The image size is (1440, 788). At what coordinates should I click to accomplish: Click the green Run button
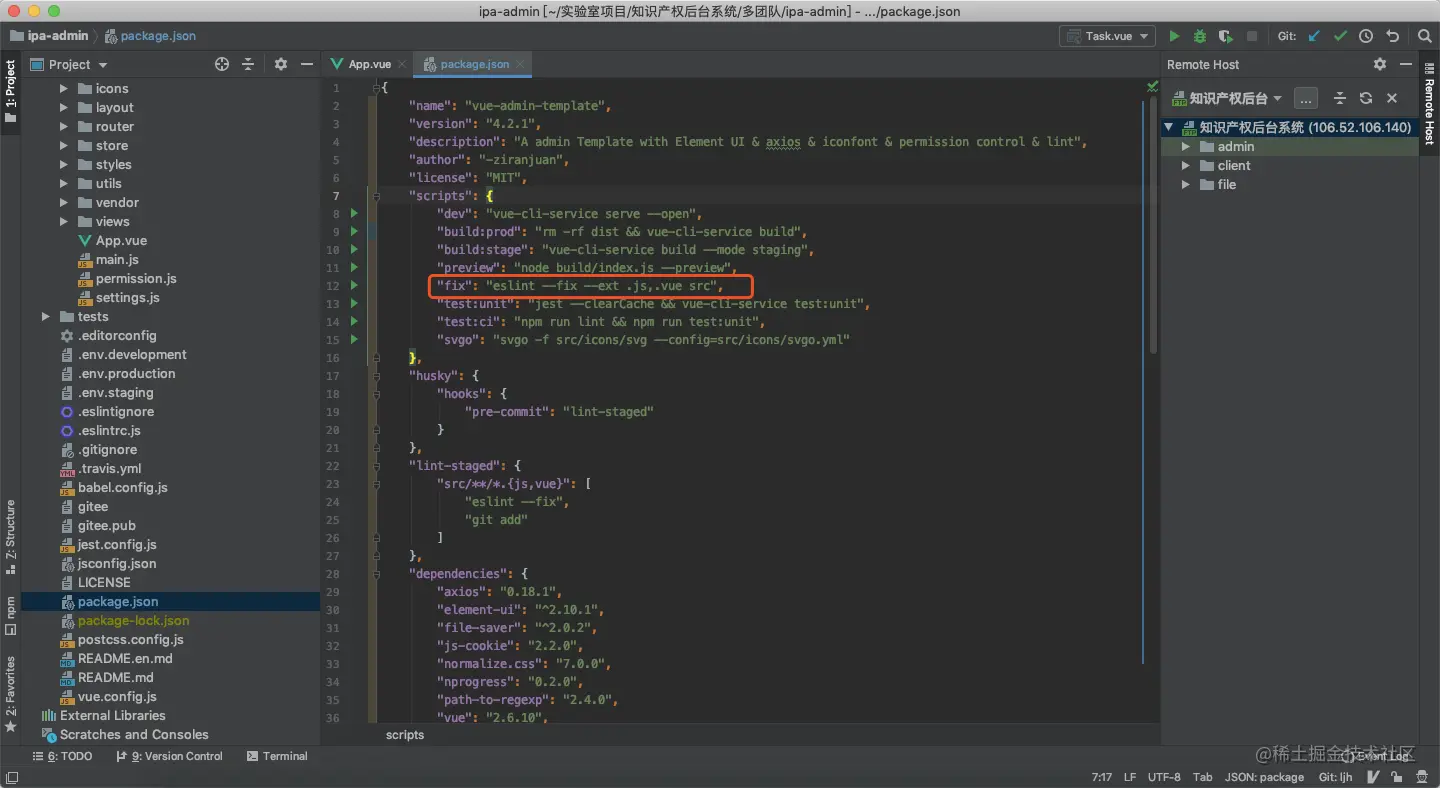[1174, 36]
